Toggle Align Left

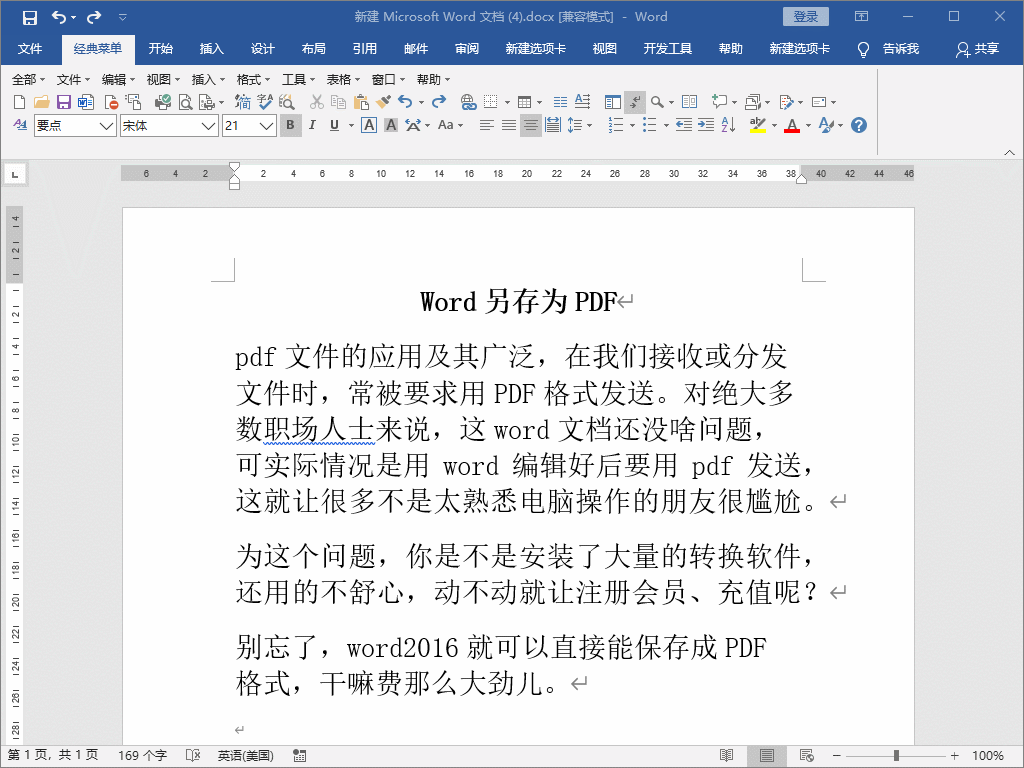click(x=487, y=125)
